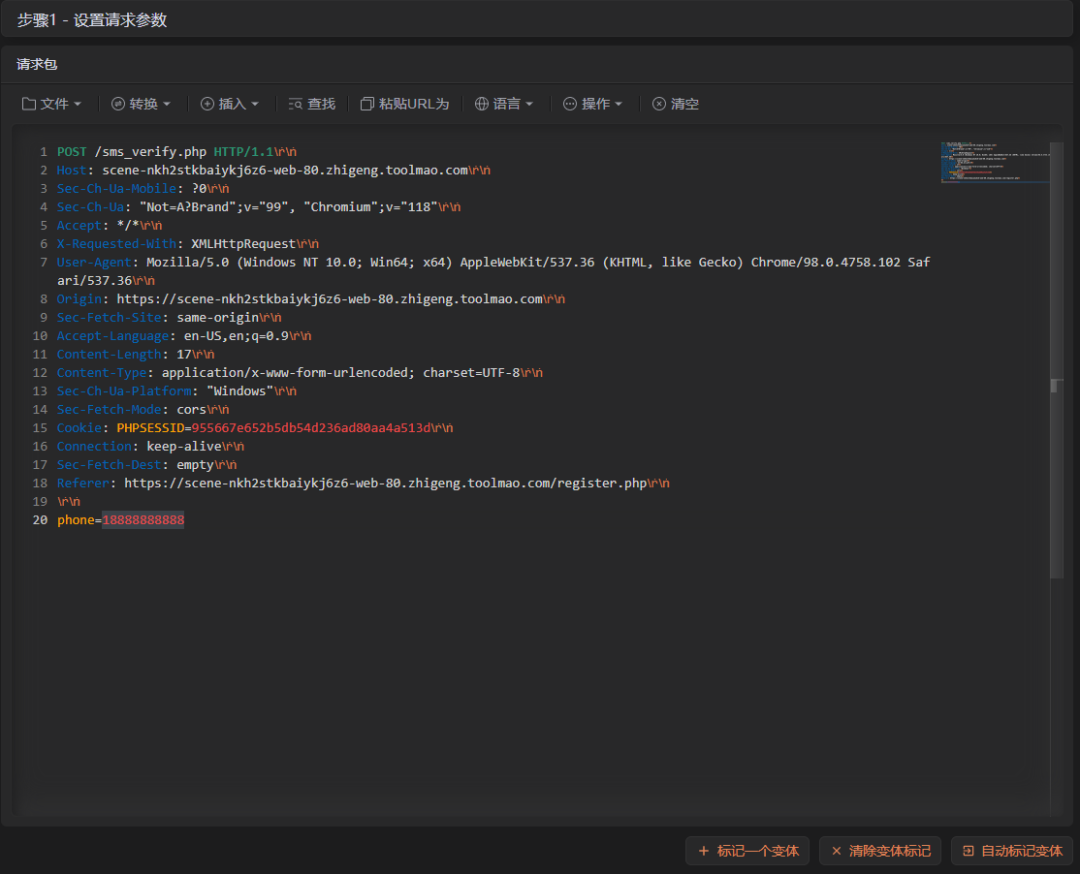Open the 文件 dropdown arrow
The image size is (1080, 874).
(x=78, y=104)
